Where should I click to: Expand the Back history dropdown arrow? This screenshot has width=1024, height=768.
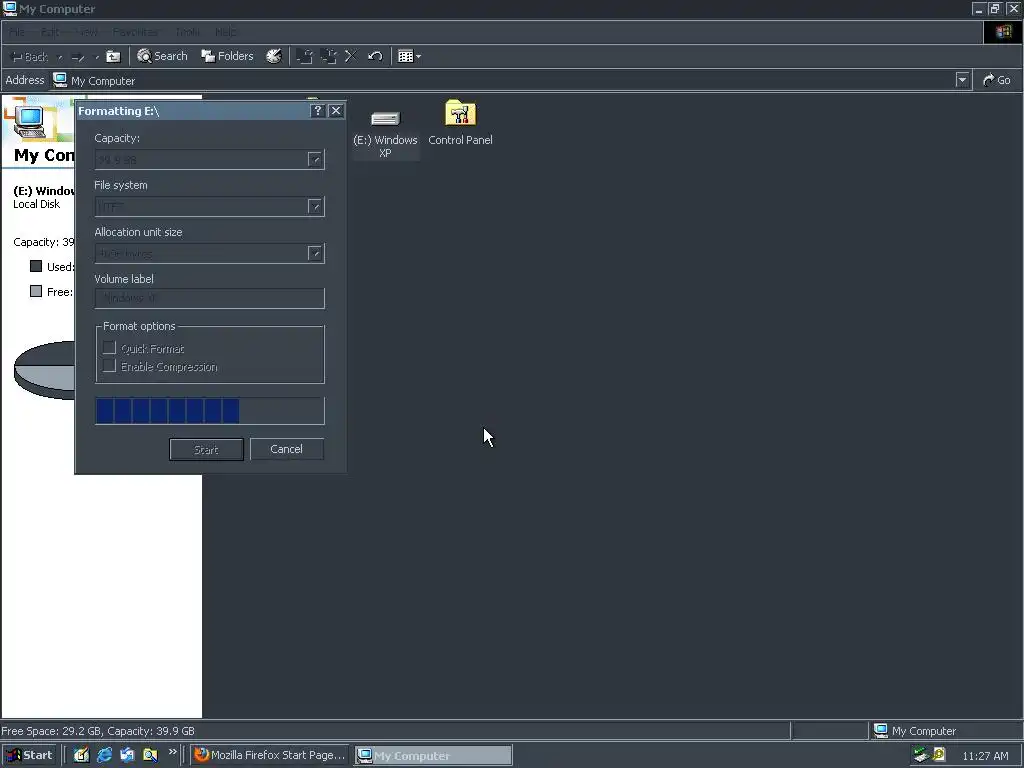pos(60,57)
